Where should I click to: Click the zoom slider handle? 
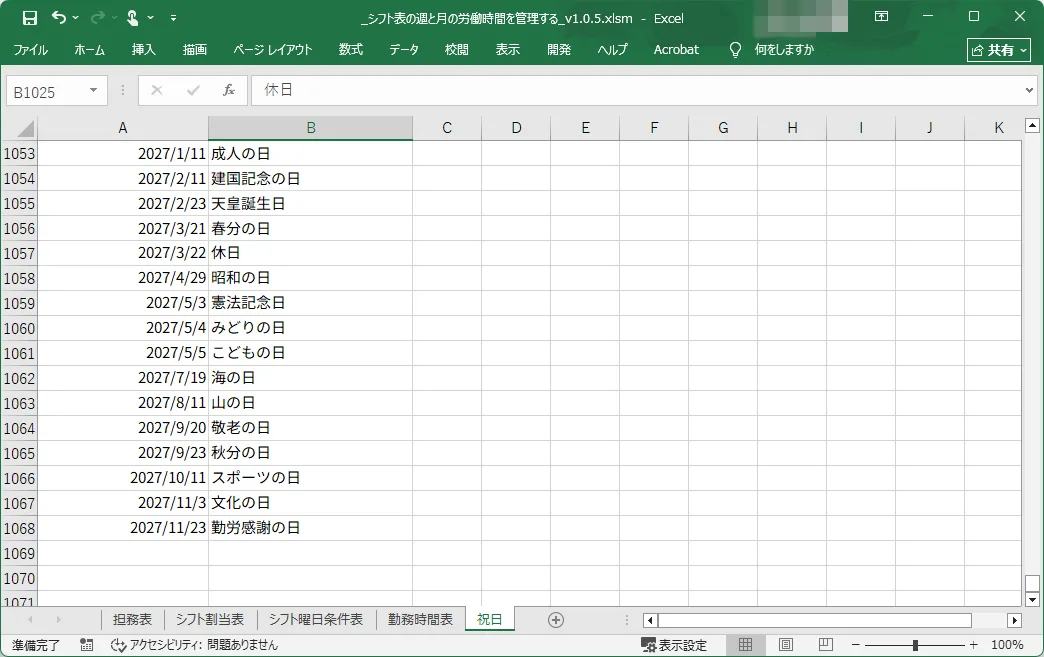coord(915,645)
